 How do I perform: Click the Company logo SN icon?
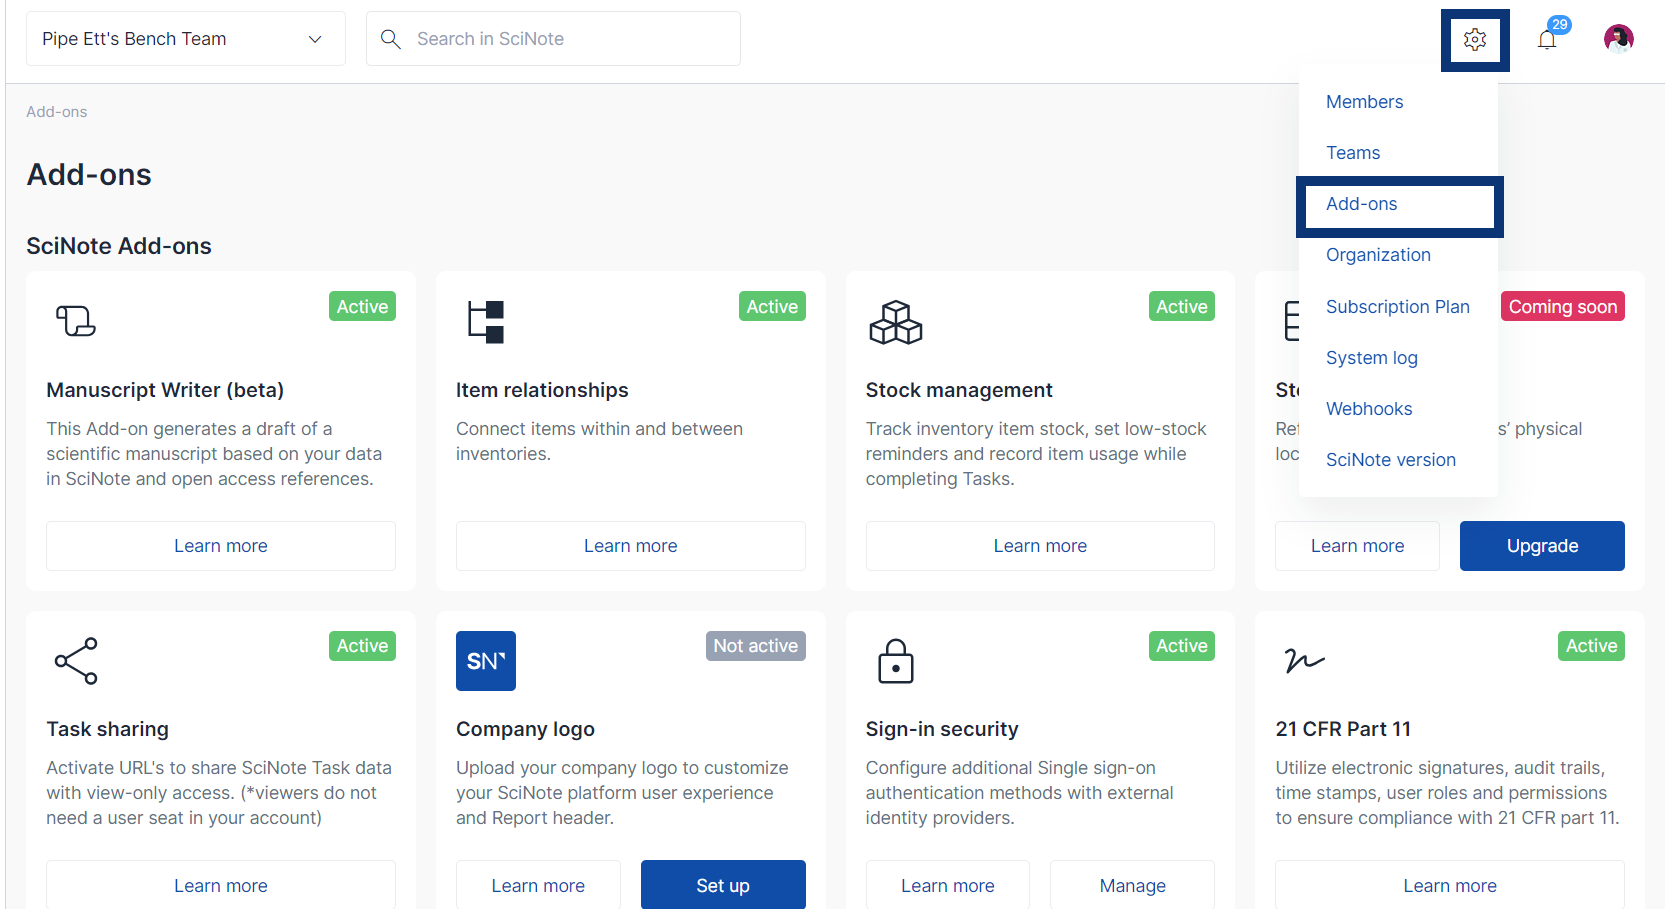click(x=486, y=661)
